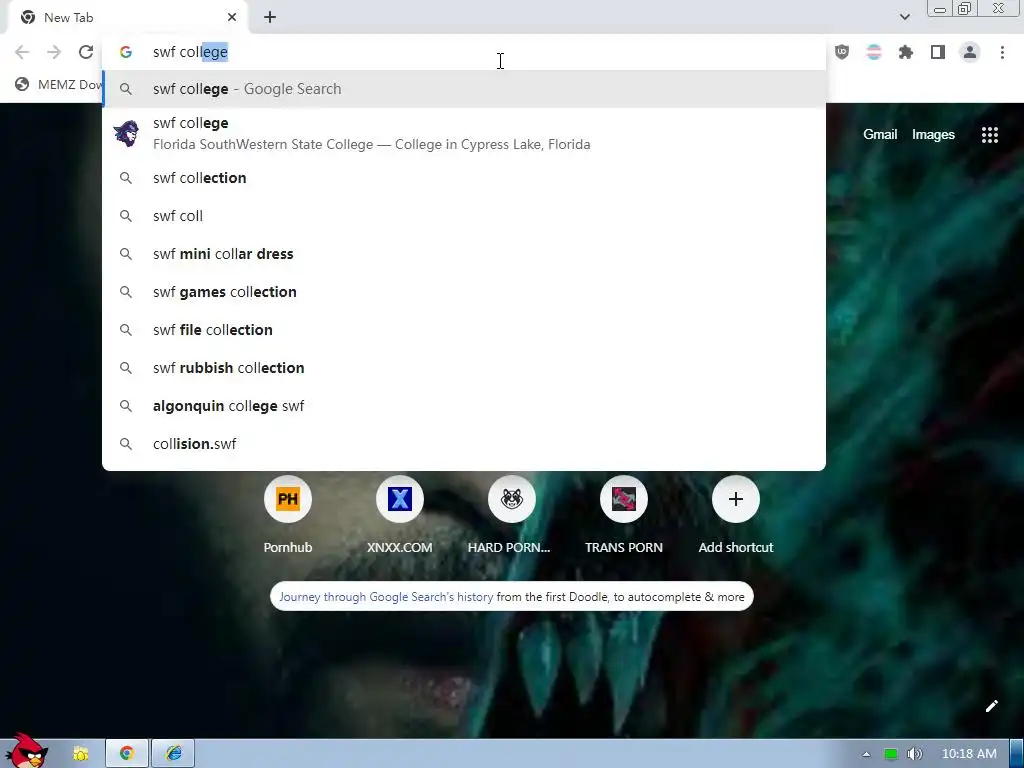Open the folder icon in the taskbar
Viewport: 1024px width, 768px height.
point(81,754)
